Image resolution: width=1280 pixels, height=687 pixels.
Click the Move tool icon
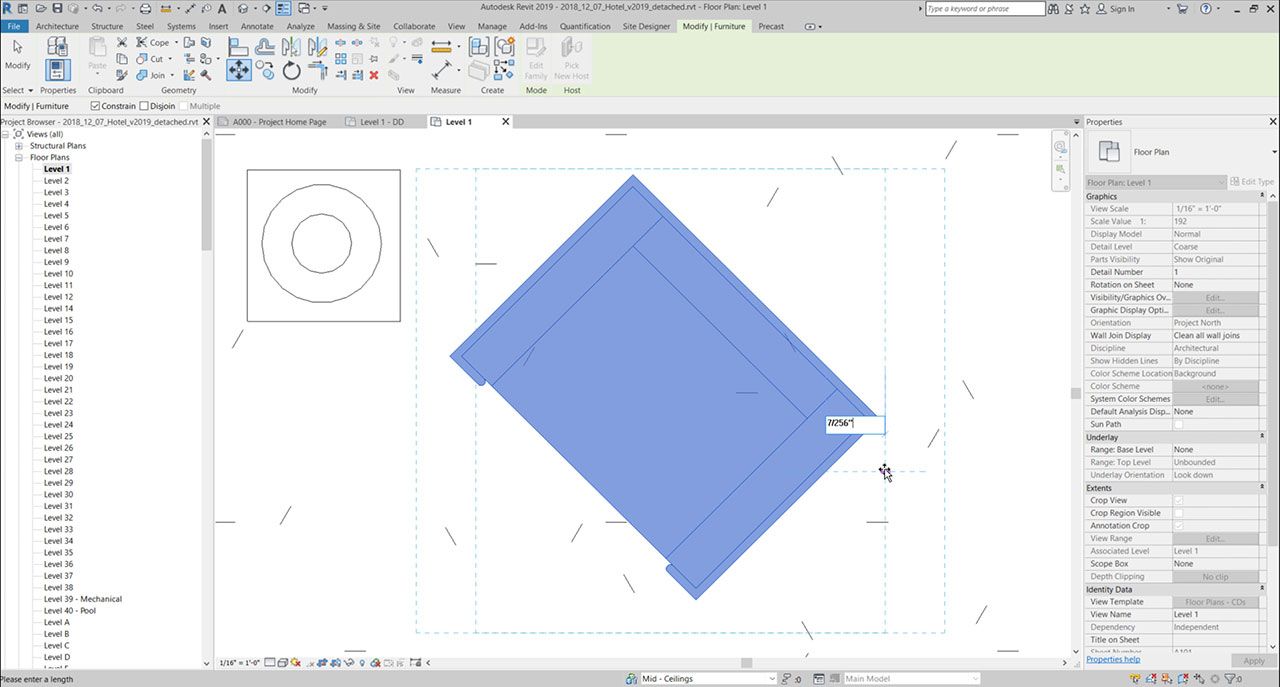238,69
